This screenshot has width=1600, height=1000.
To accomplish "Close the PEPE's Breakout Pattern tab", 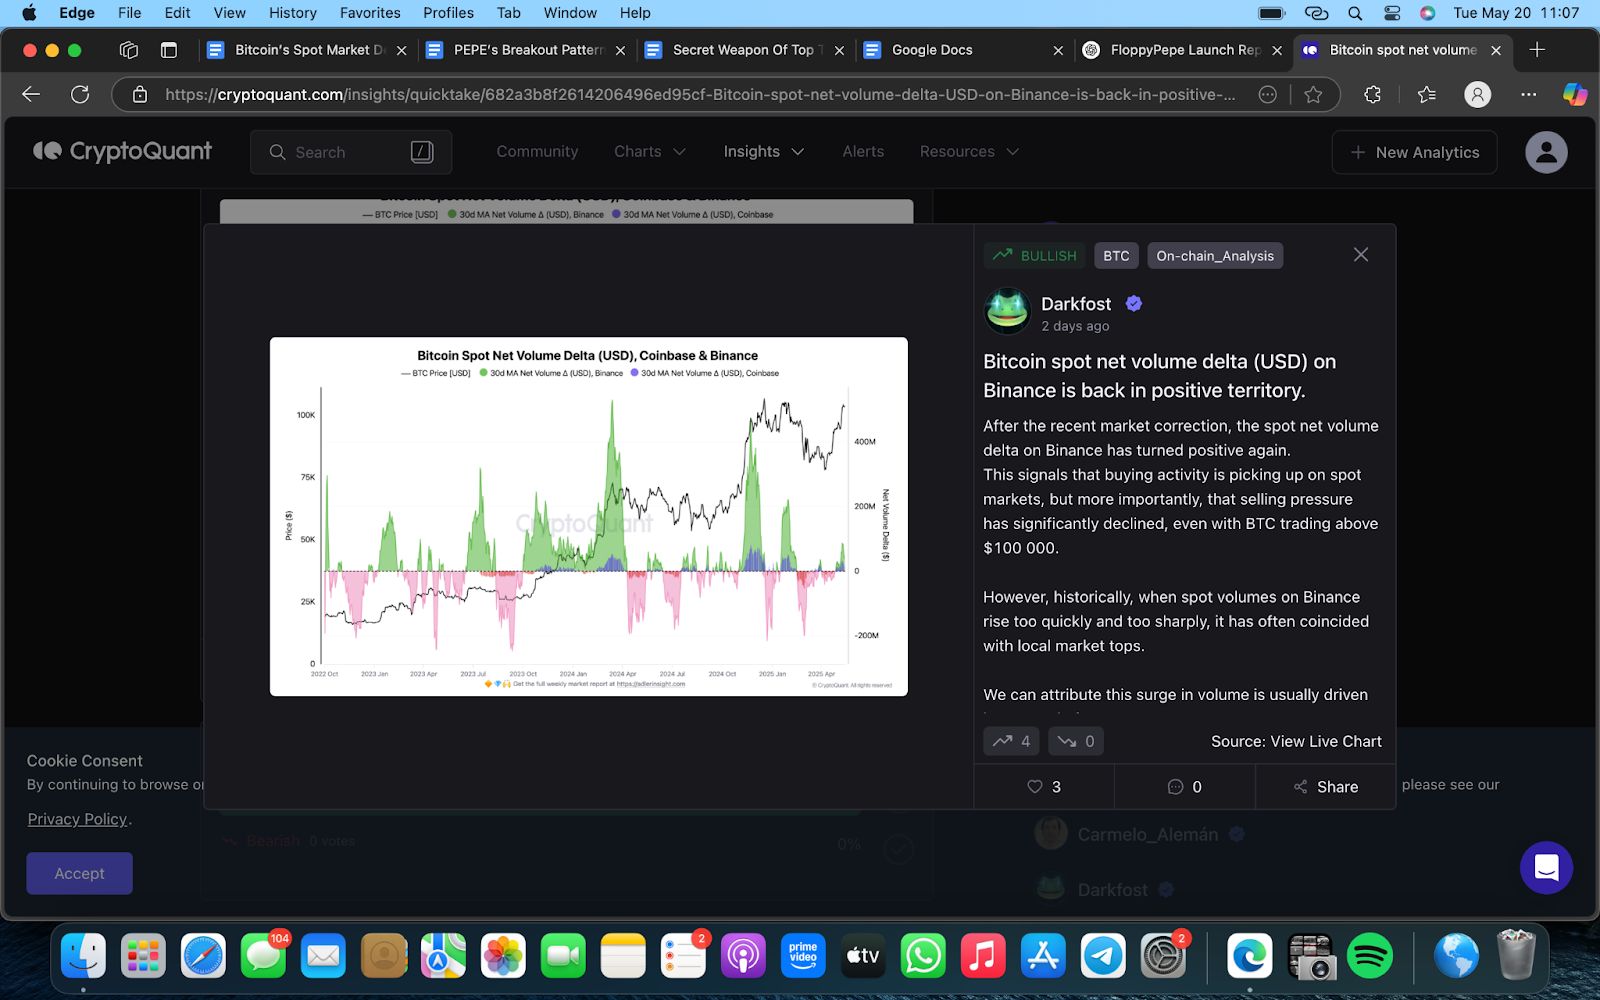I will pos(620,50).
